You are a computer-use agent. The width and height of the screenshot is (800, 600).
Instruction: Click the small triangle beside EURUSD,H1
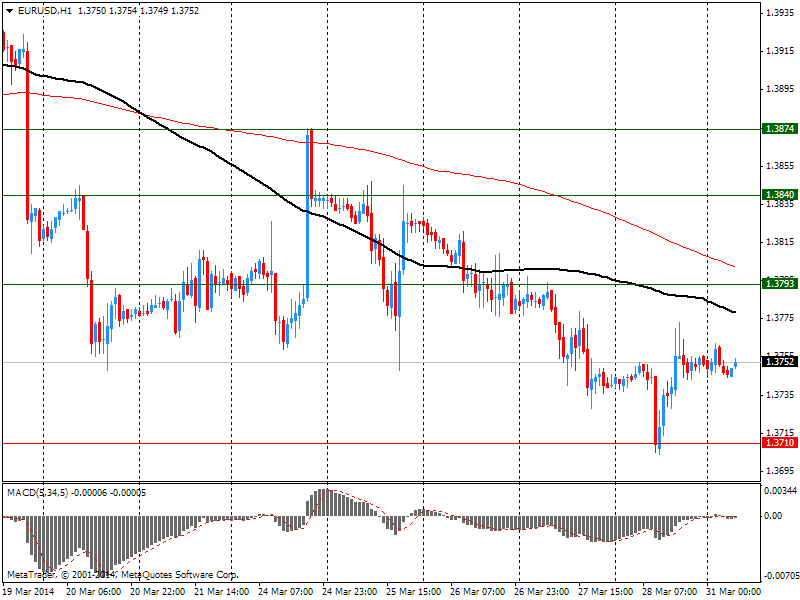(x=10, y=11)
